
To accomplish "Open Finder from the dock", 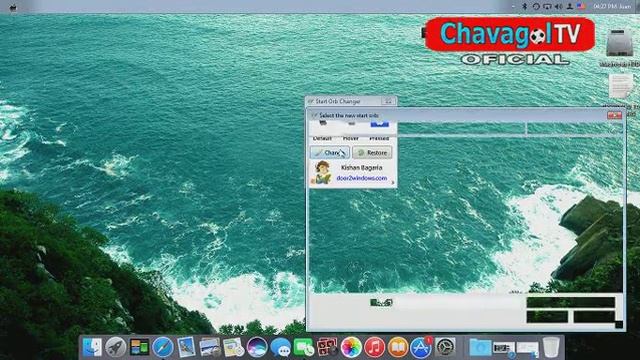I will pyautogui.click(x=92, y=347).
